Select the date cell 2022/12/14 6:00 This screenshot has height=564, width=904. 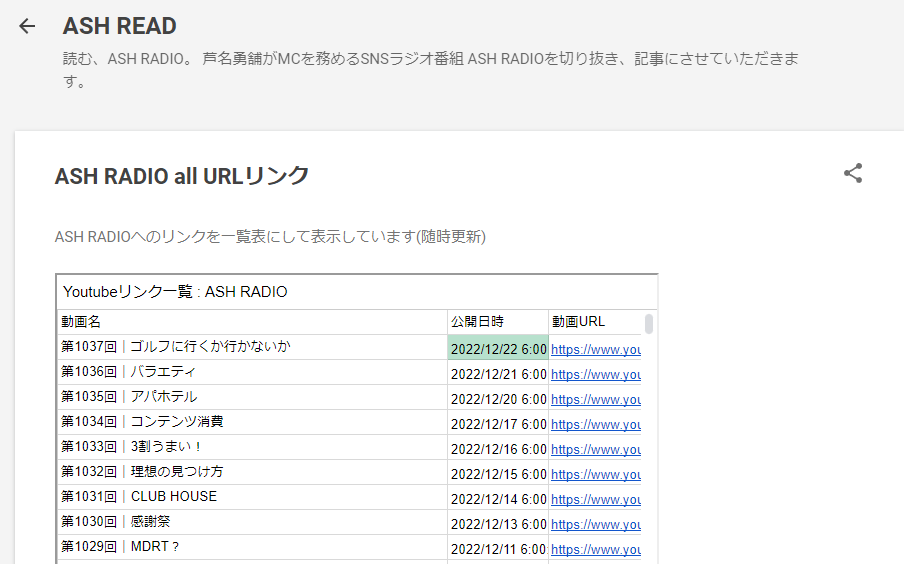click(498, 497)
